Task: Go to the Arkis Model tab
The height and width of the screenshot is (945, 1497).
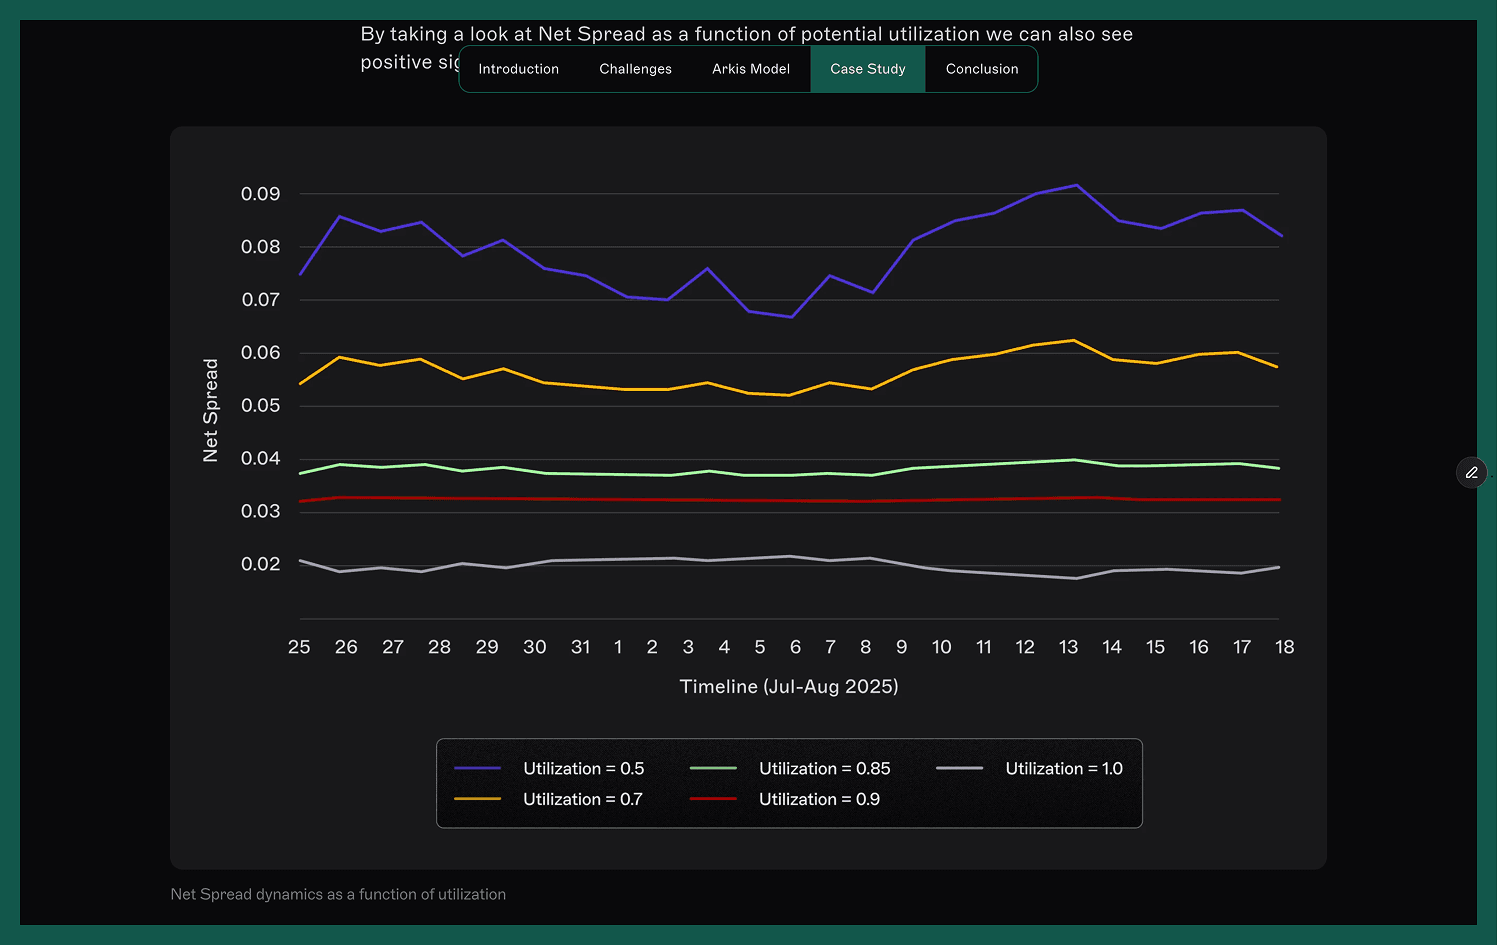Action: (751, 69)
